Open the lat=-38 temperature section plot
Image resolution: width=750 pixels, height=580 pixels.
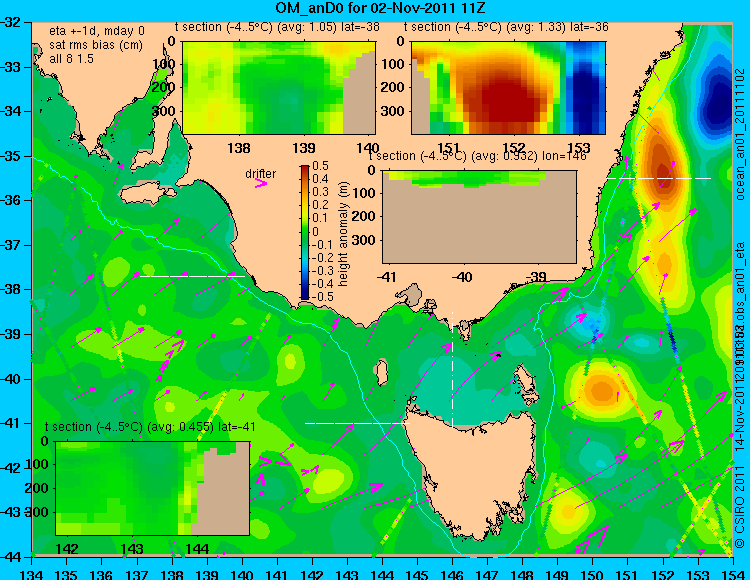pos(279,88)
